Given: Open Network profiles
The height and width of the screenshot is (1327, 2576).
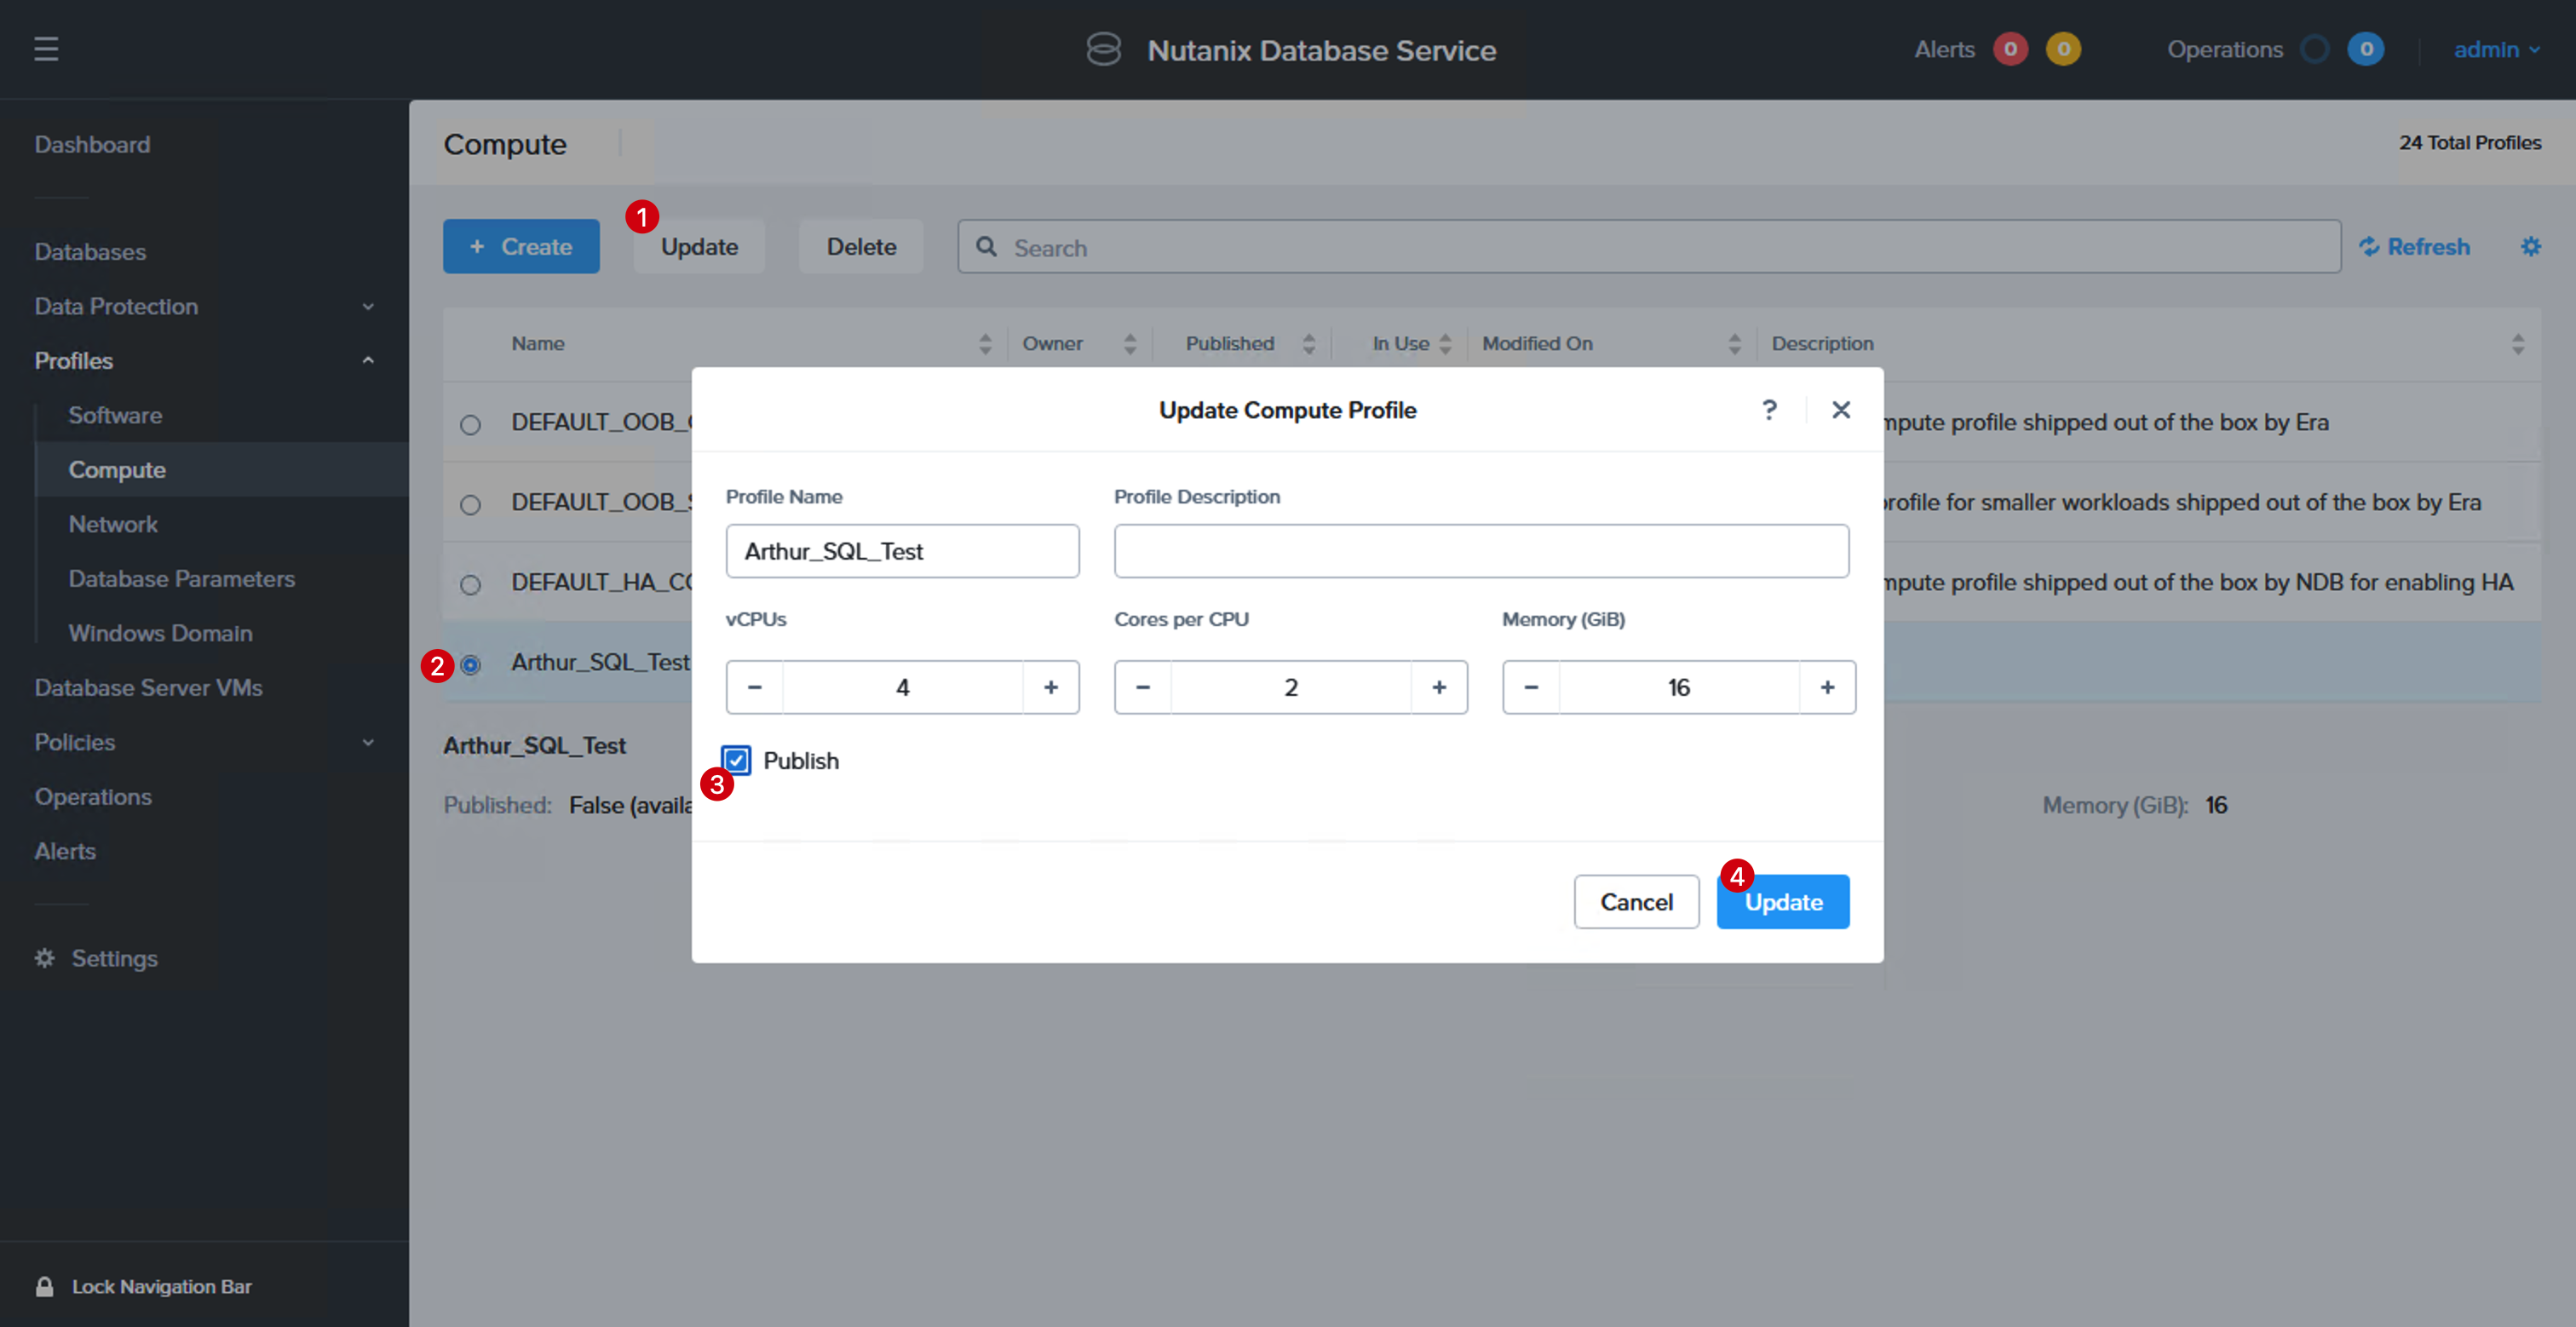Looking at the screenshot, I should 113,524.
